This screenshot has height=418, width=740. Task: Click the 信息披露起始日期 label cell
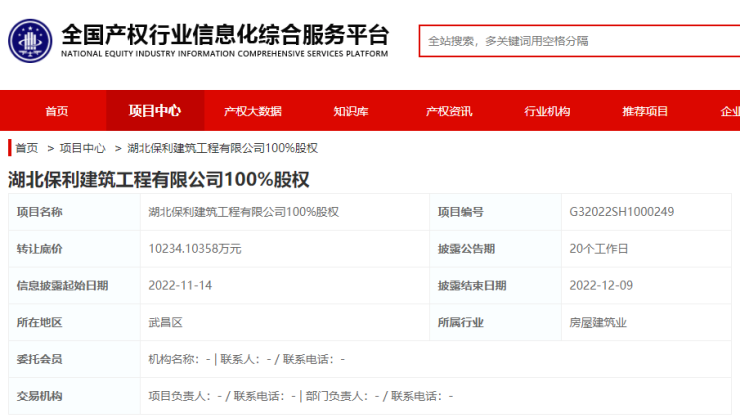(75, 285)
